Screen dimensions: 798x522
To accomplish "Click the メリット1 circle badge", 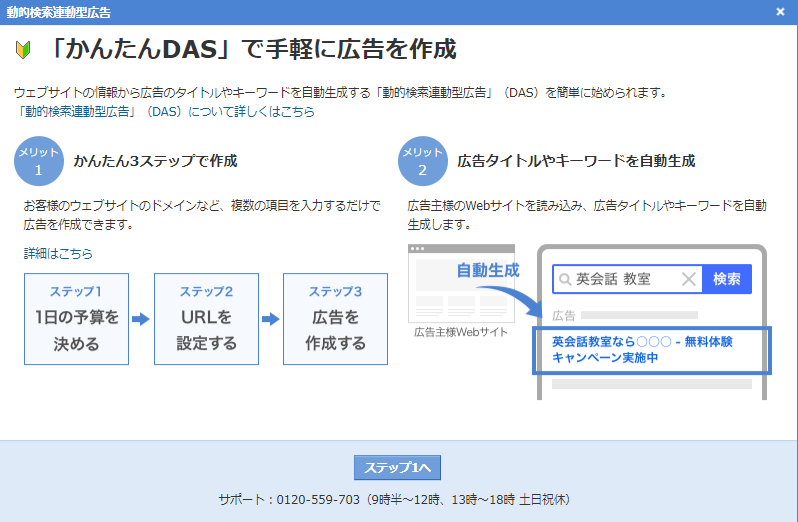I will pyautogui.click(x=39, y=161).
